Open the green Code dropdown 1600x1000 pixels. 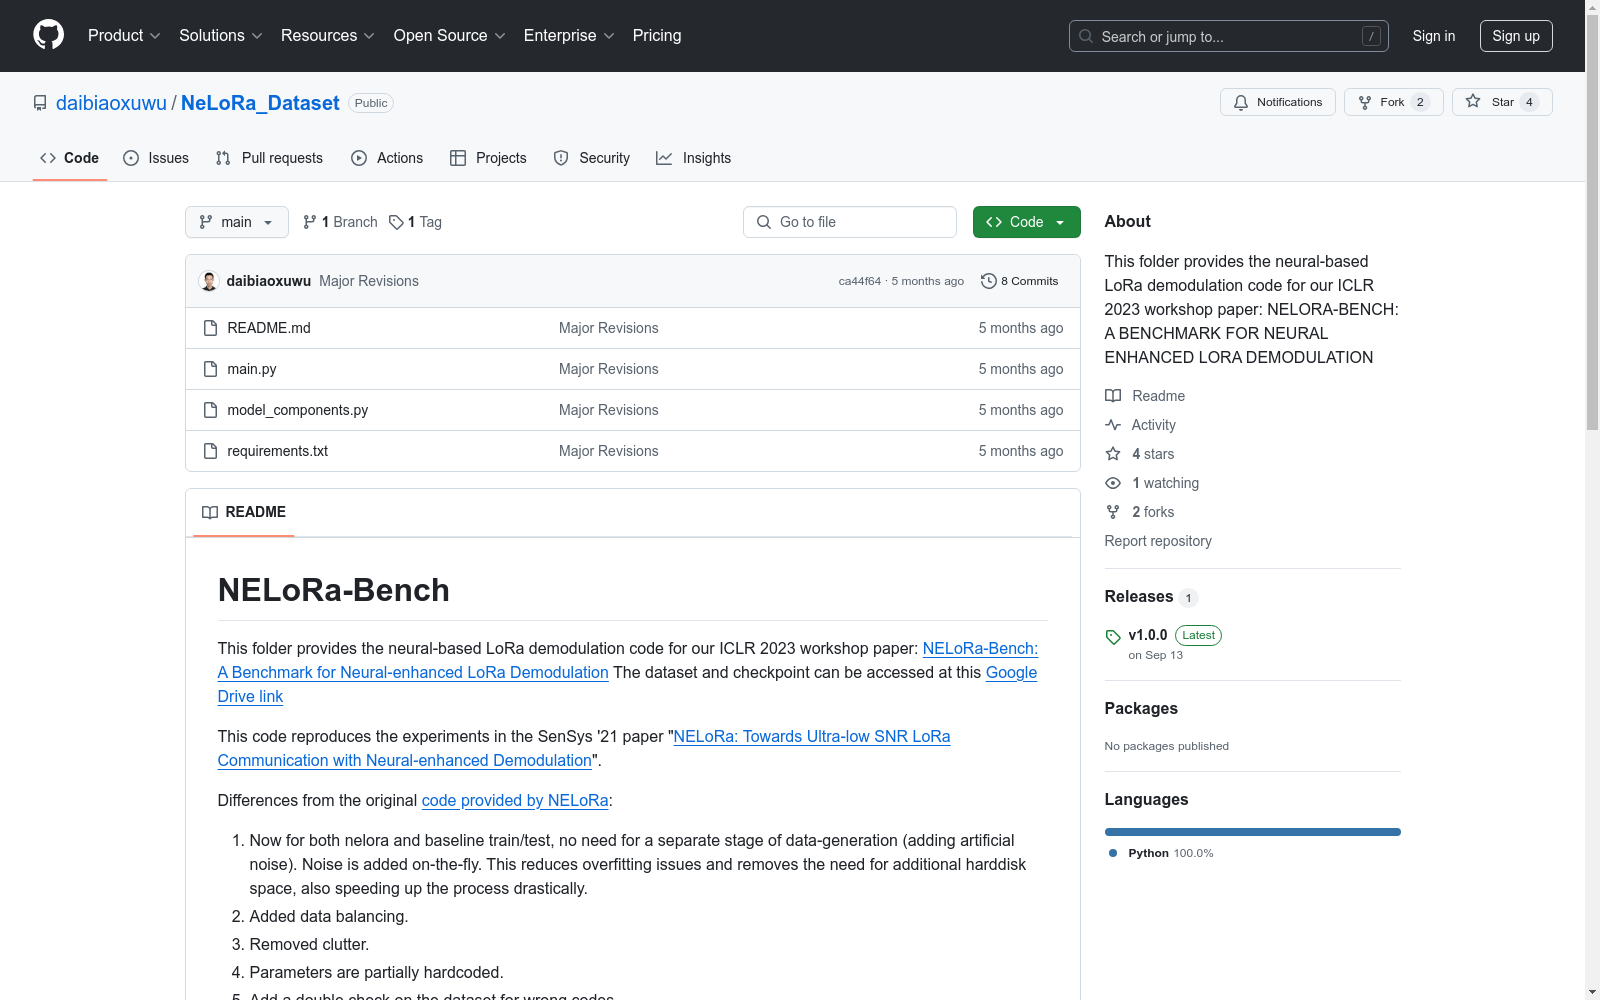coord(1026,222)
